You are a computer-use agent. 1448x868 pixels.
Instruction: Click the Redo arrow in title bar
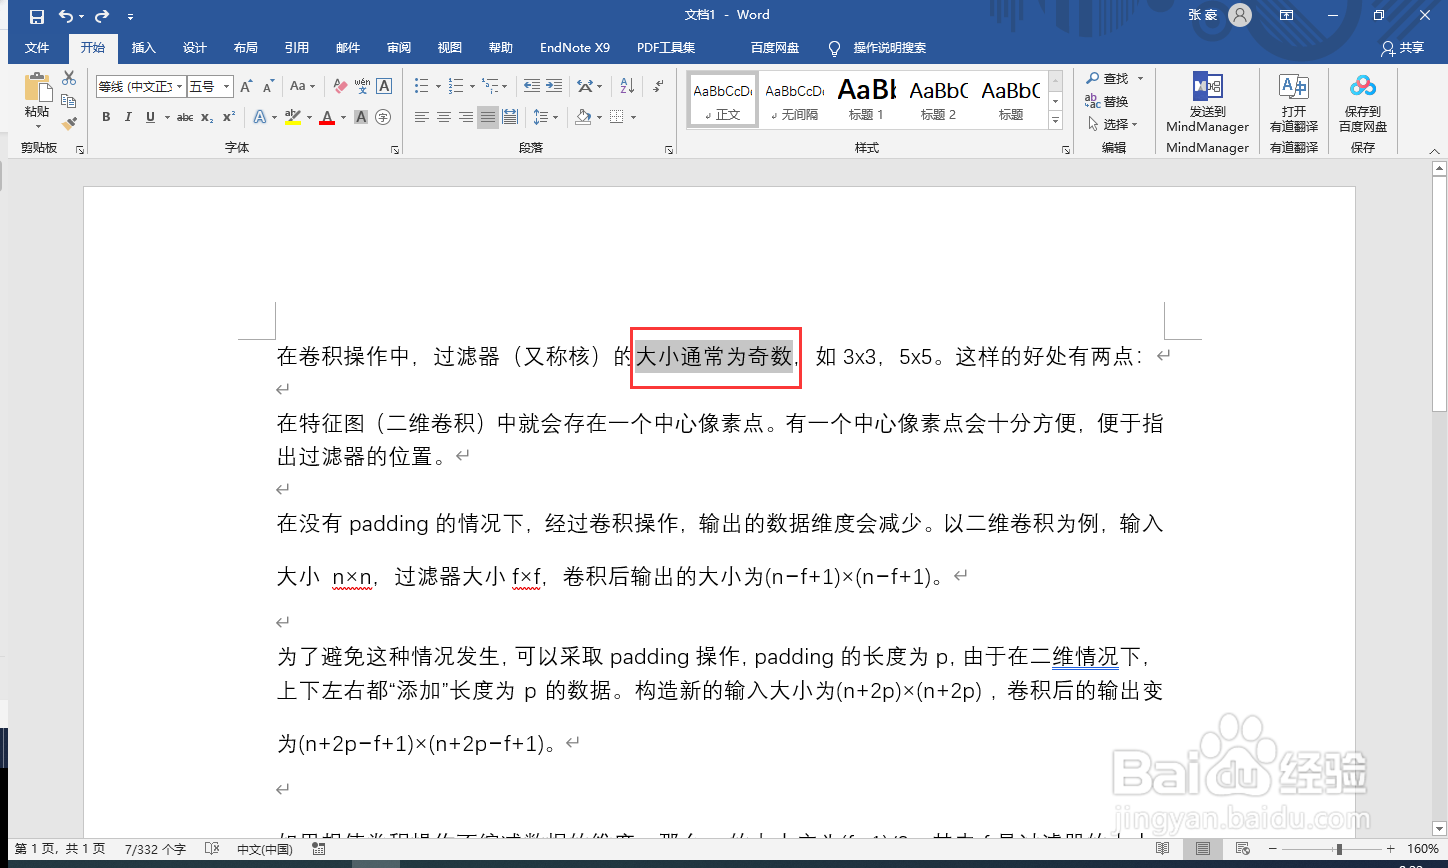tap(102, 16)
